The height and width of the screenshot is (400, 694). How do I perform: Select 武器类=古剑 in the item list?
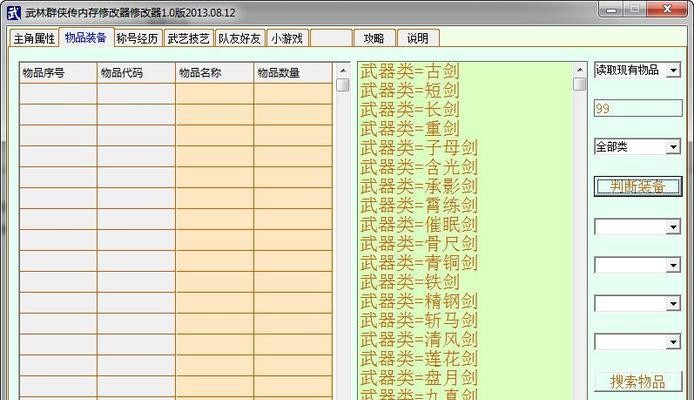click(400, 72)
